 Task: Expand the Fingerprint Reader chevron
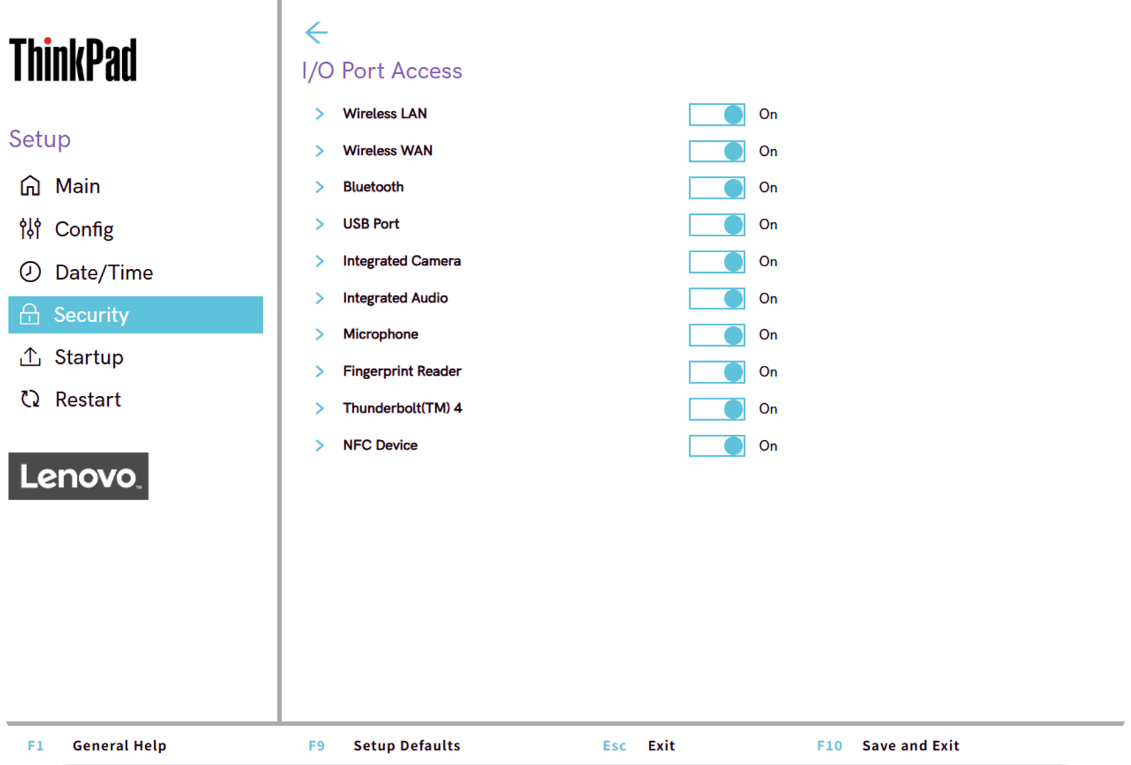pyautogui.click(x=320, y=371)
